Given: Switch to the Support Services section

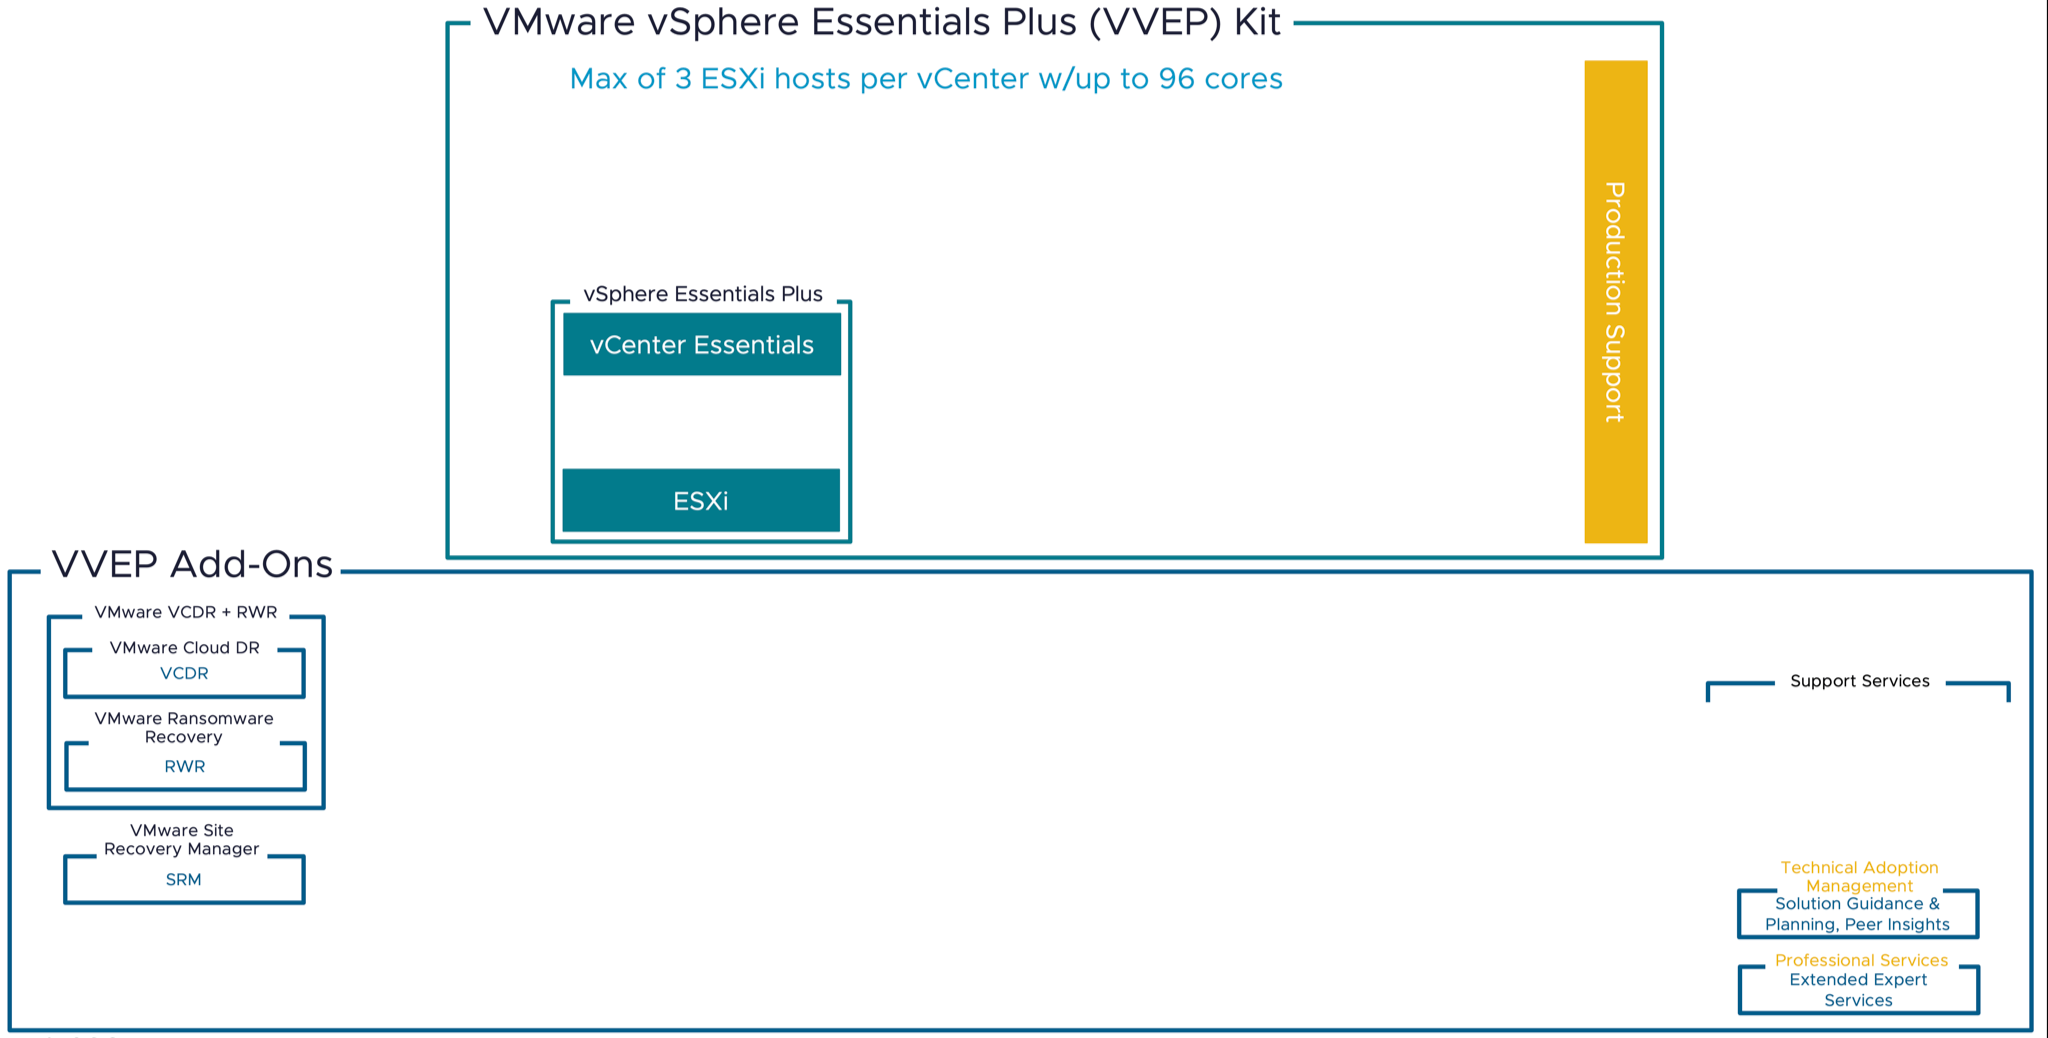Looking at the screenshot, I should [1858, 681].
